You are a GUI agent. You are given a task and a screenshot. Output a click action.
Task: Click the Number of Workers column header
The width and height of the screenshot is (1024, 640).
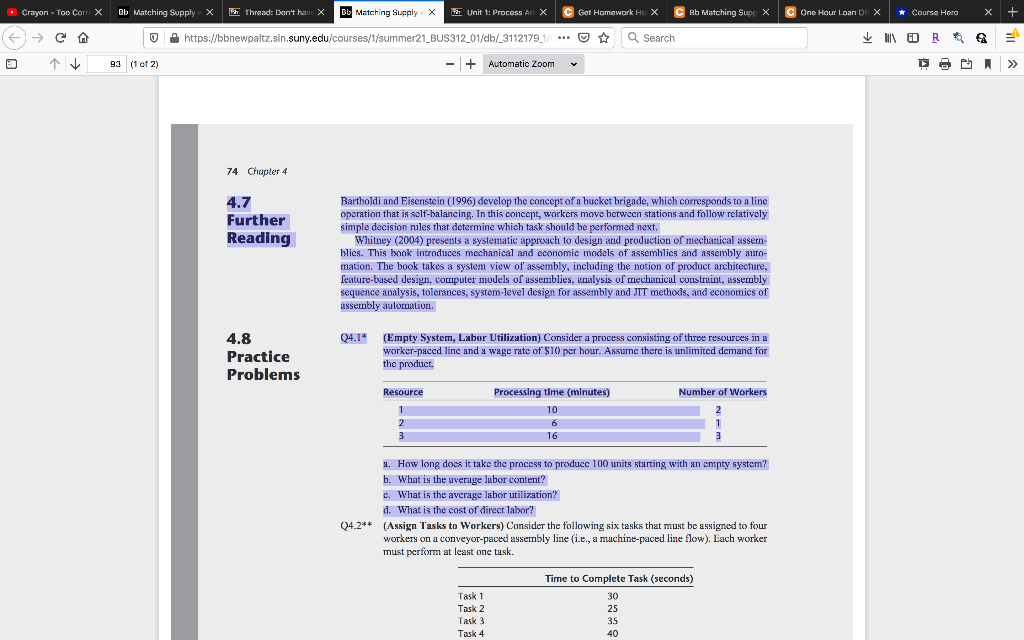click(x=722, y=392)
